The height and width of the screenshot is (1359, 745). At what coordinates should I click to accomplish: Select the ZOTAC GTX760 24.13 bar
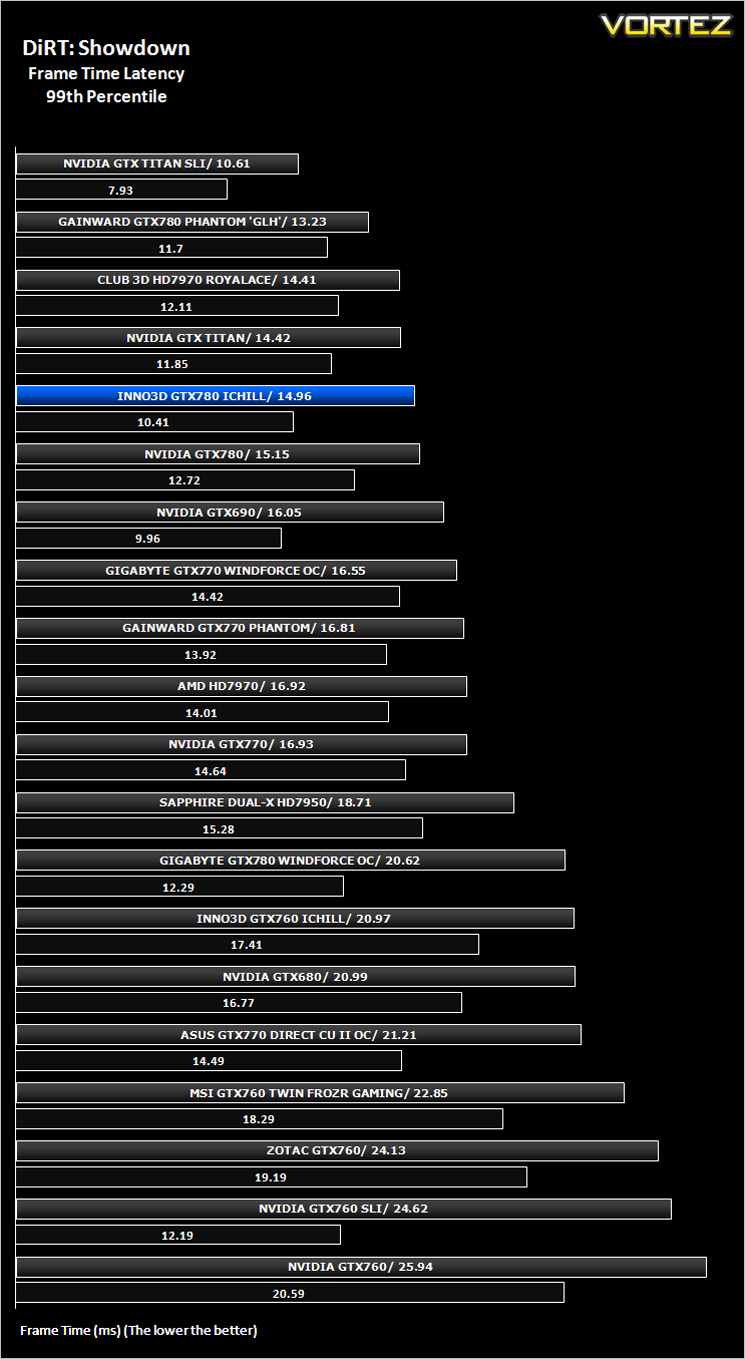(337, 1150)
